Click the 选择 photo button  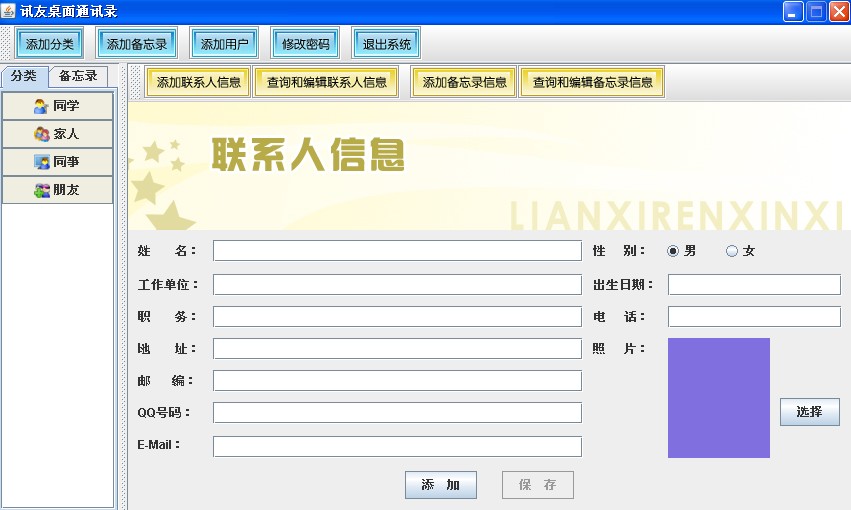pos(809,412)
